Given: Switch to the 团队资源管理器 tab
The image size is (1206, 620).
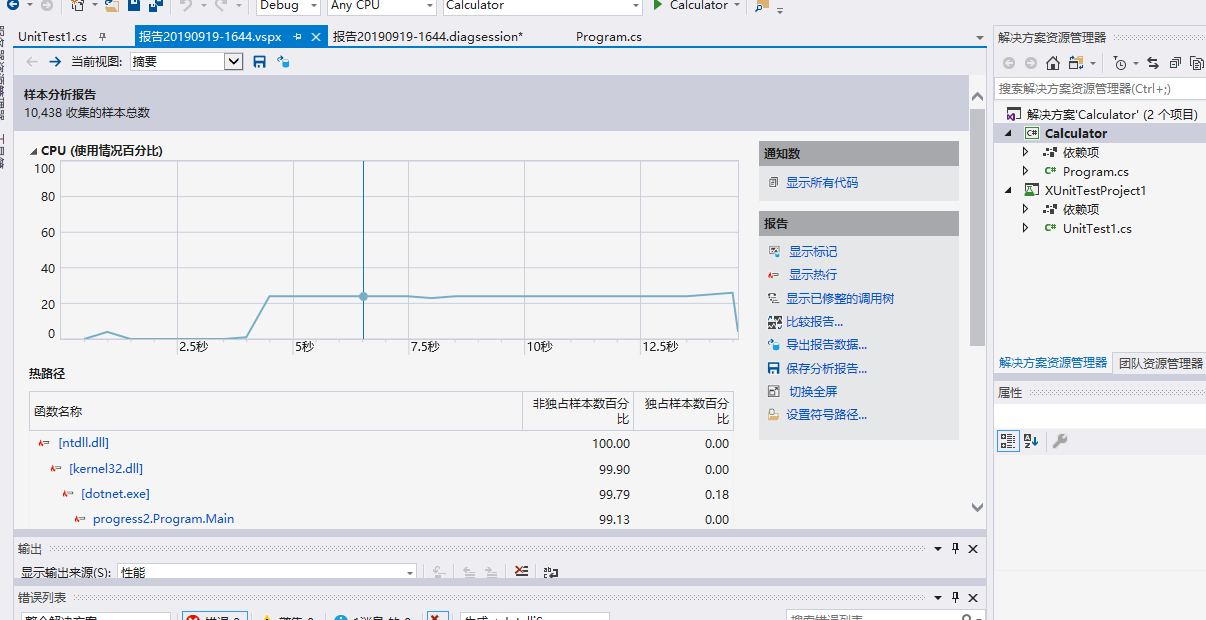Looking at the screenshot, I should (x=1160, y=363).
